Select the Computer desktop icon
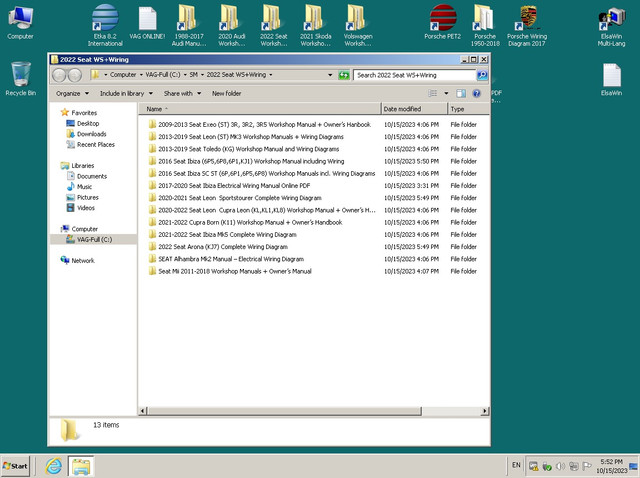The image size is (640, 478). (x=20, y=22)
